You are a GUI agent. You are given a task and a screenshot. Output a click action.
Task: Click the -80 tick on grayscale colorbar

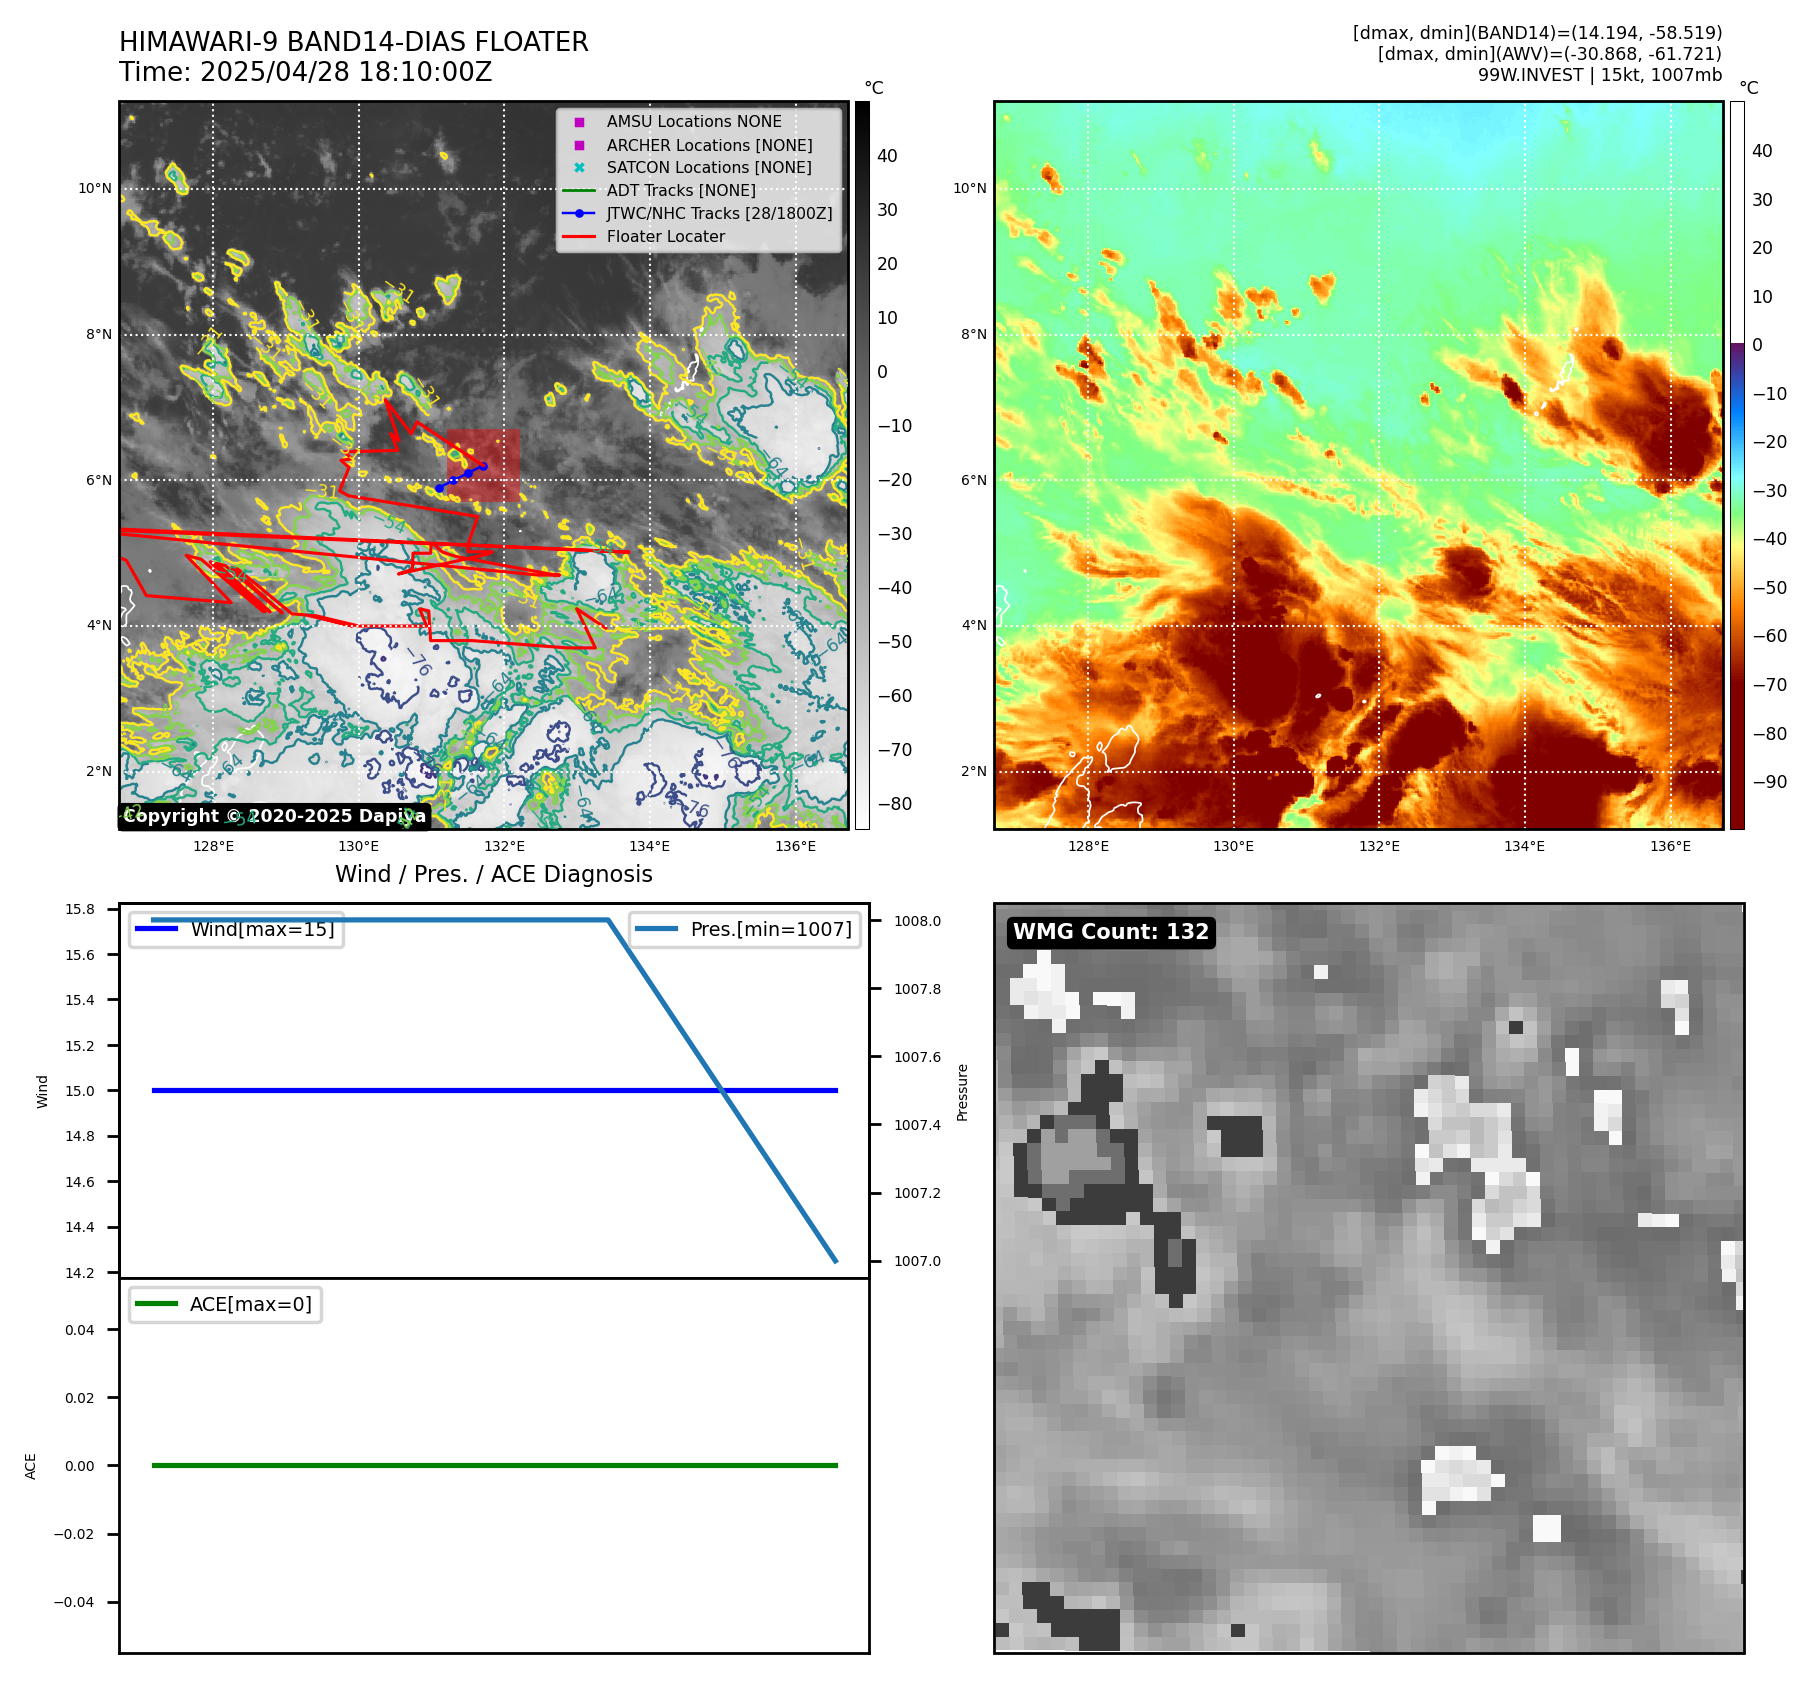pyautogui.click(x=895, y=803)
